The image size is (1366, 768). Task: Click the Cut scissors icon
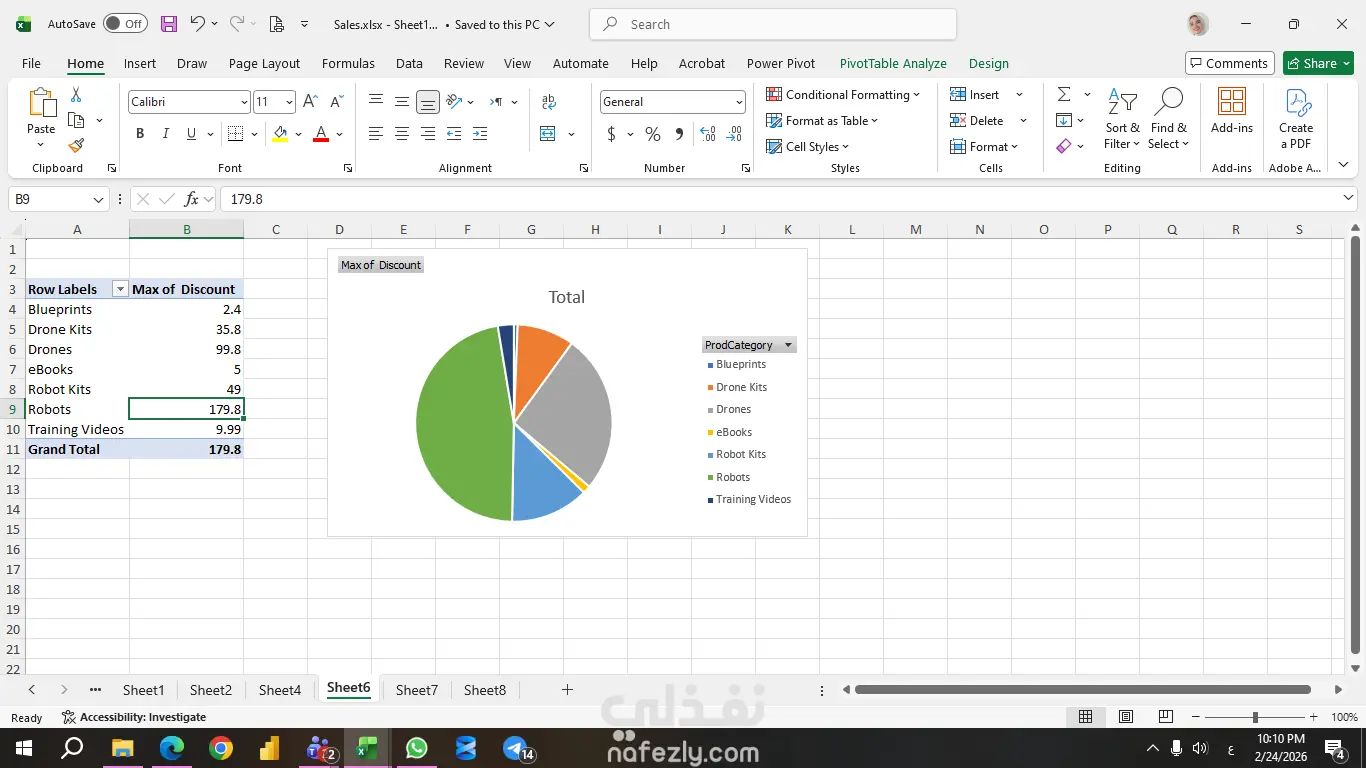(76, 95)
